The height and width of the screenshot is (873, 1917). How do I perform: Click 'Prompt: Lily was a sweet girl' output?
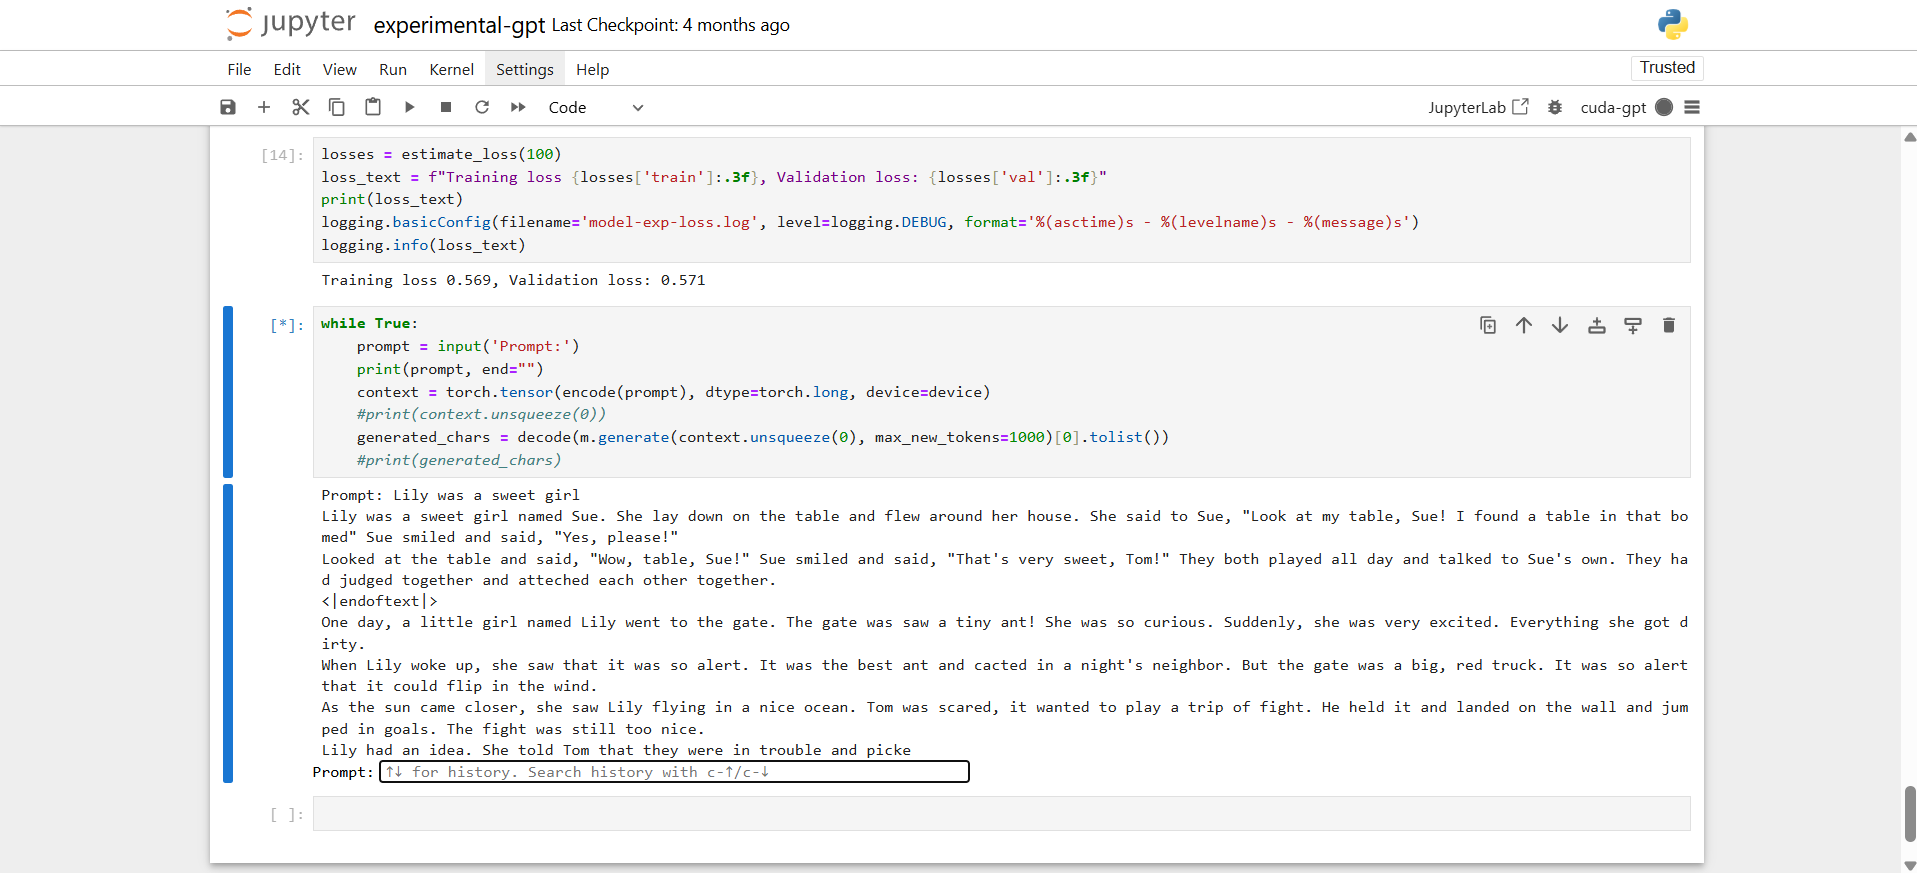(x=450, y=495)
